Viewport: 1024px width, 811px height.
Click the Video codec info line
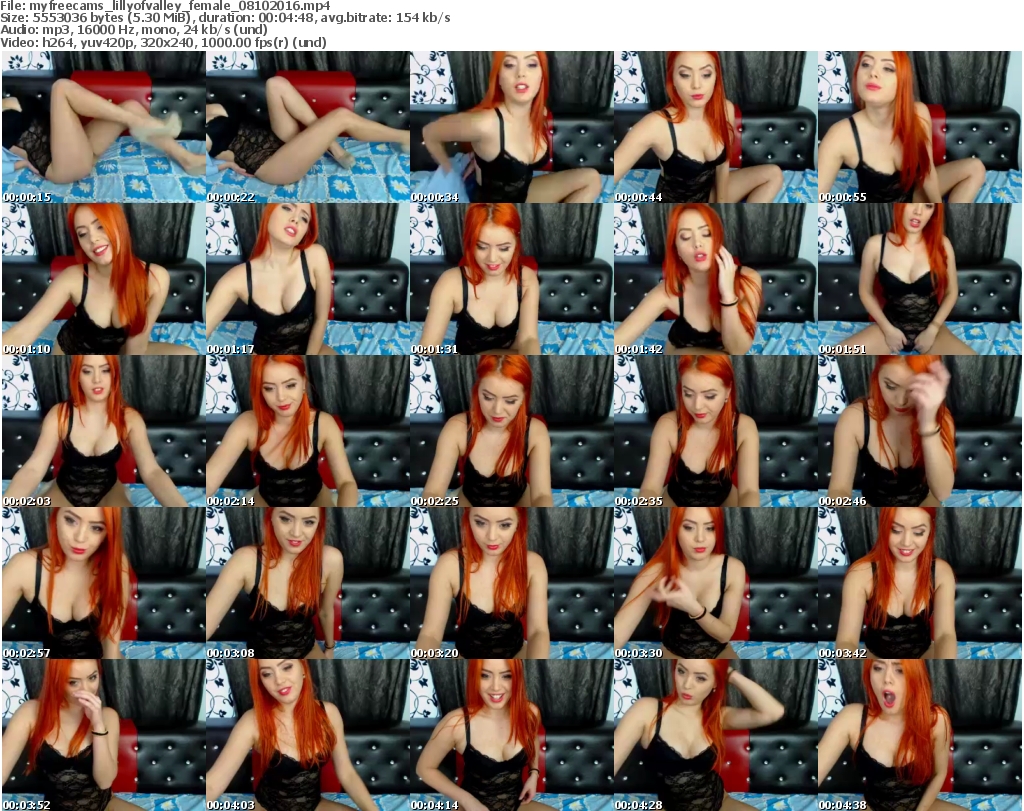point(165,43)
